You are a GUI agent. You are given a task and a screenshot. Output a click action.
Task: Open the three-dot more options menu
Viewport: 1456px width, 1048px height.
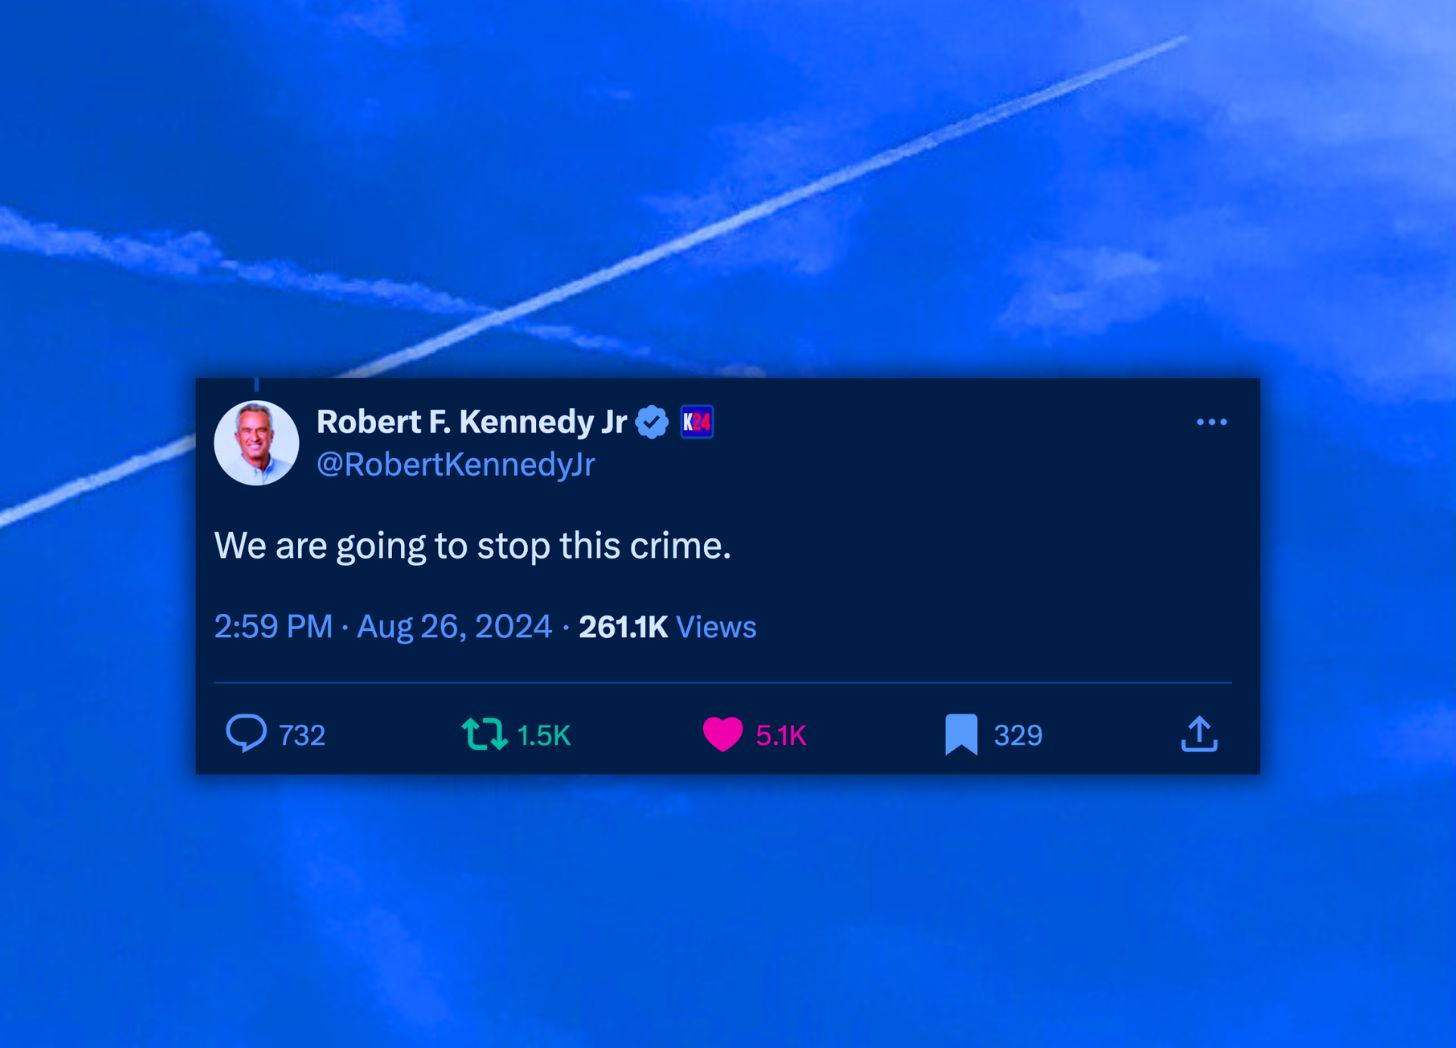tap(1211, 422)
